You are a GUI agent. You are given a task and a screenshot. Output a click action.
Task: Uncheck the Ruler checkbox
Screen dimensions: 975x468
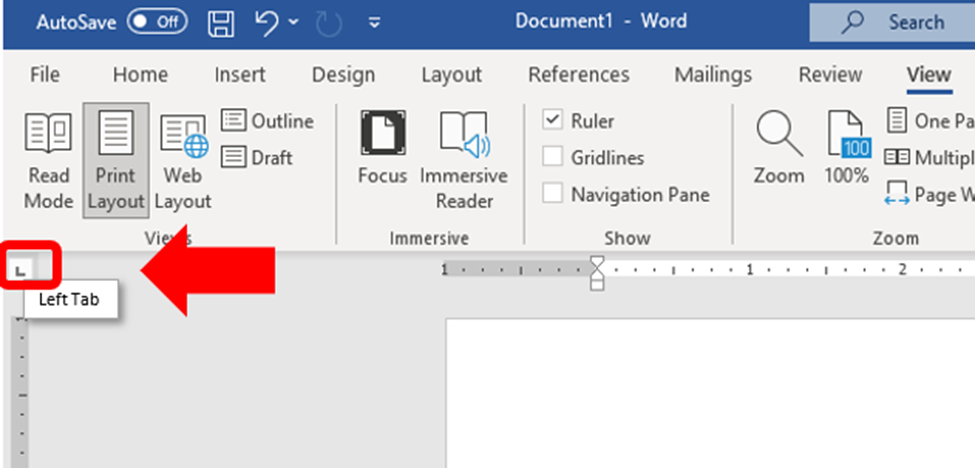click(552, 120)
